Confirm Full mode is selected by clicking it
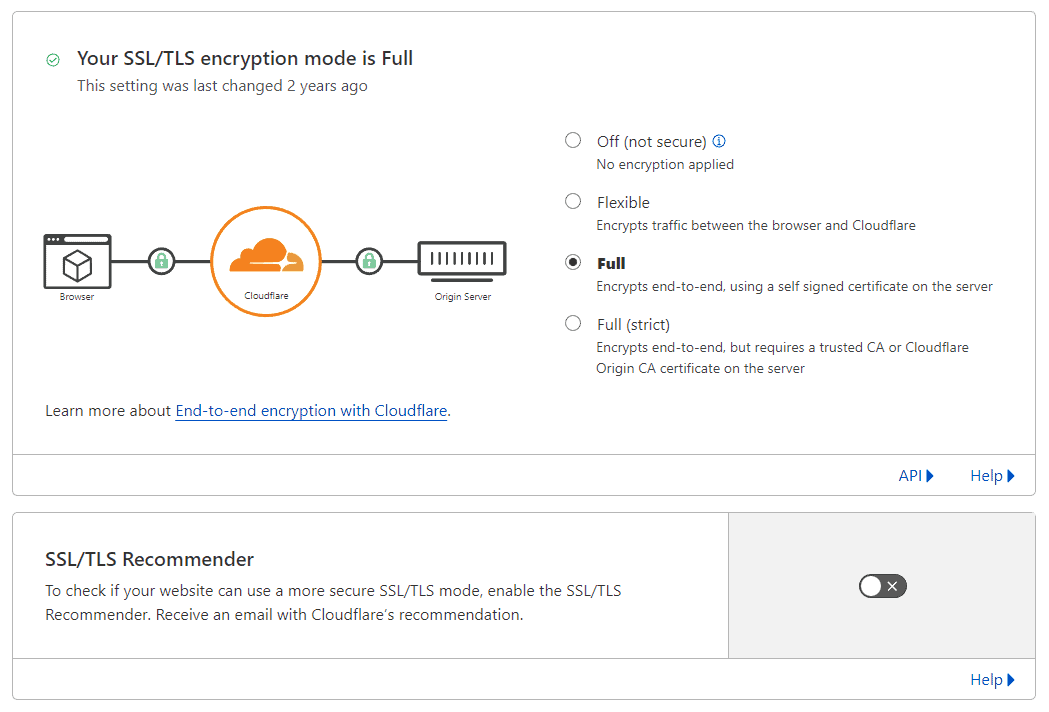This screenshot has height=712, width=1049. tap(572, 262)
